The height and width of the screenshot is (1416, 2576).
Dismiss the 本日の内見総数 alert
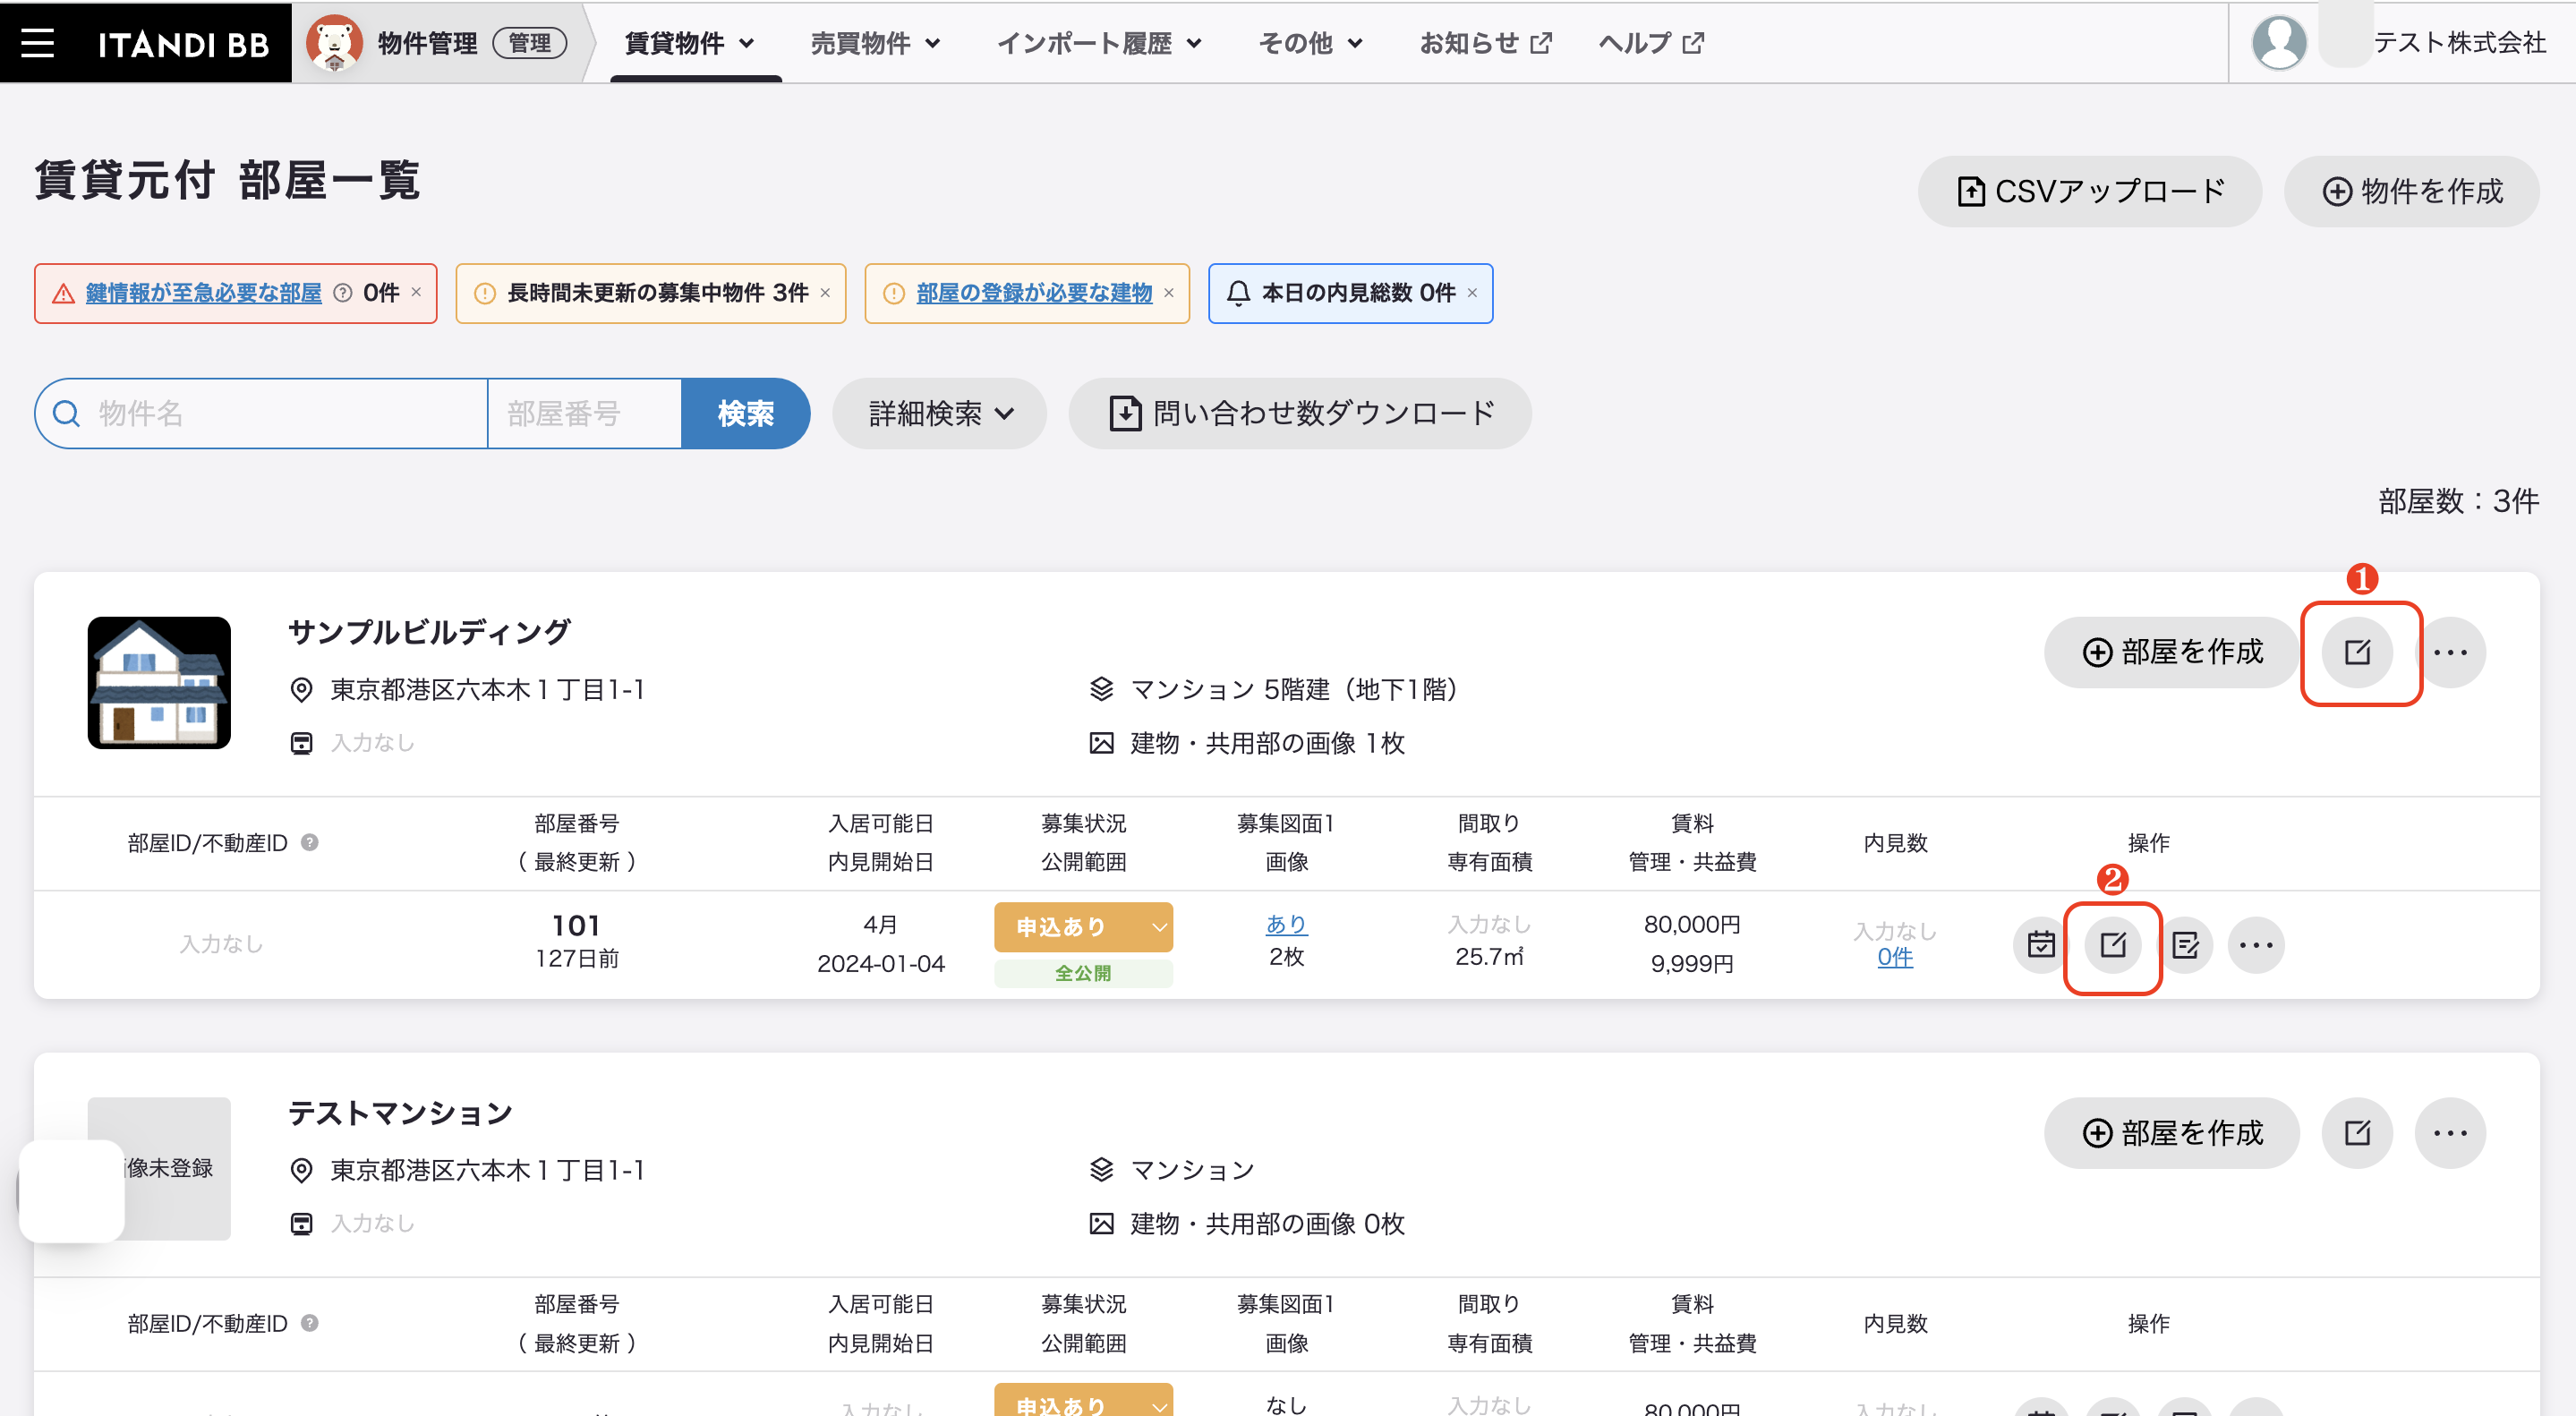[x=1472, y=293]
